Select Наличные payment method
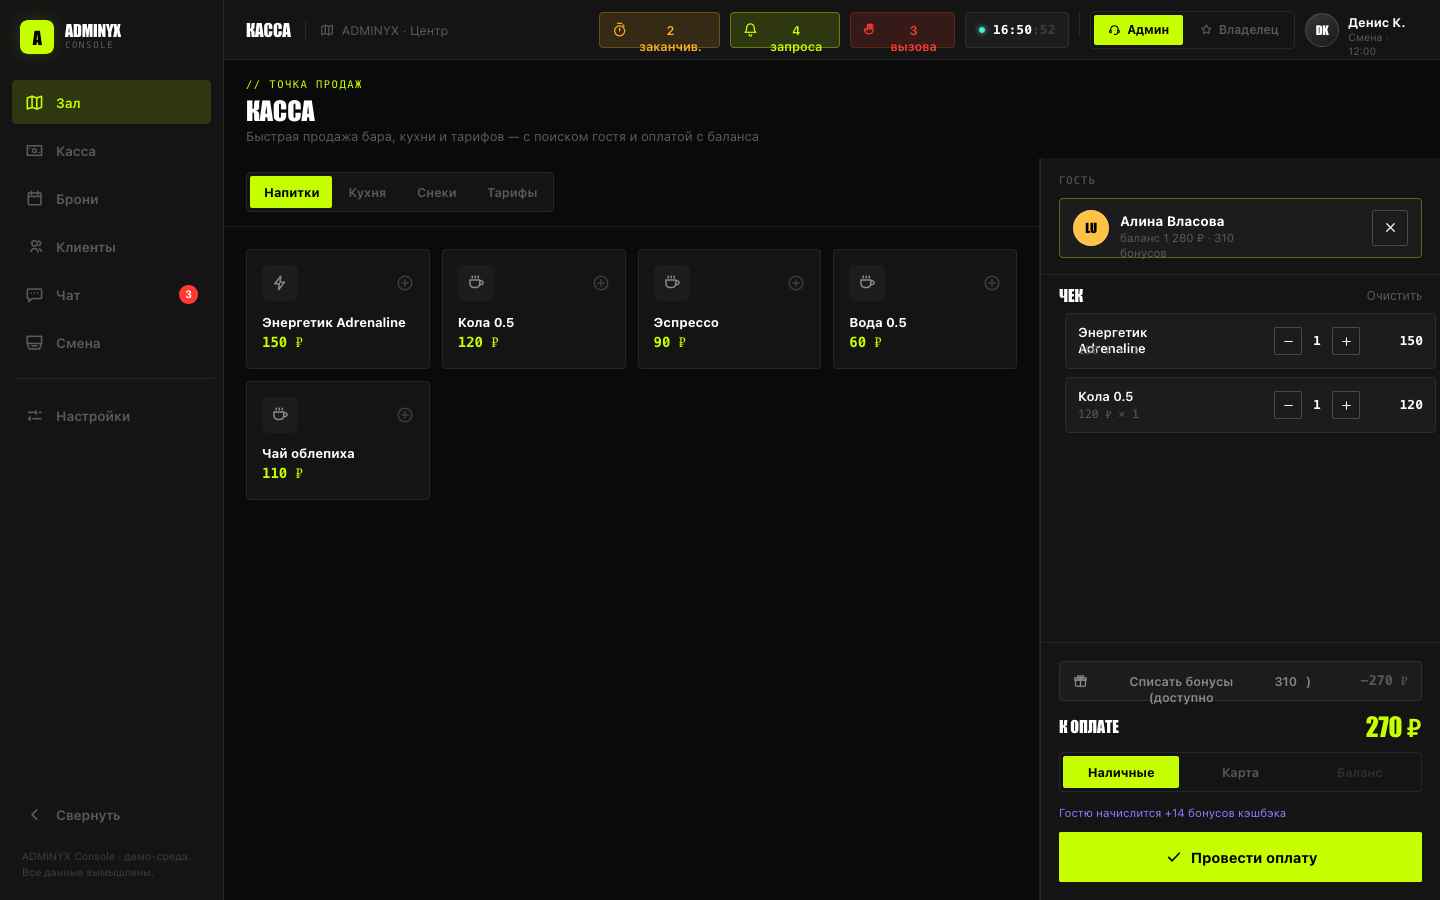Viewport: 1440px width, 900px height. tap(1121, 772)
